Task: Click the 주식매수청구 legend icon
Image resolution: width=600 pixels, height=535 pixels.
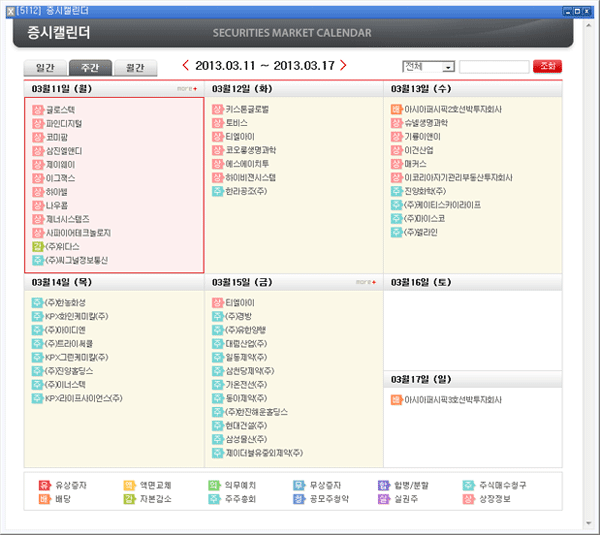Action: (469, 485)
